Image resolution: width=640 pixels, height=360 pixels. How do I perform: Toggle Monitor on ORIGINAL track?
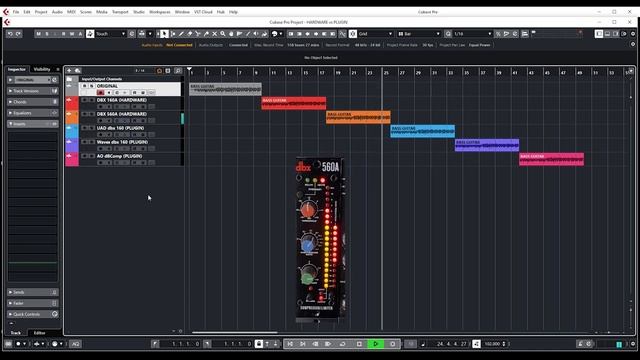tap(109, 93)
